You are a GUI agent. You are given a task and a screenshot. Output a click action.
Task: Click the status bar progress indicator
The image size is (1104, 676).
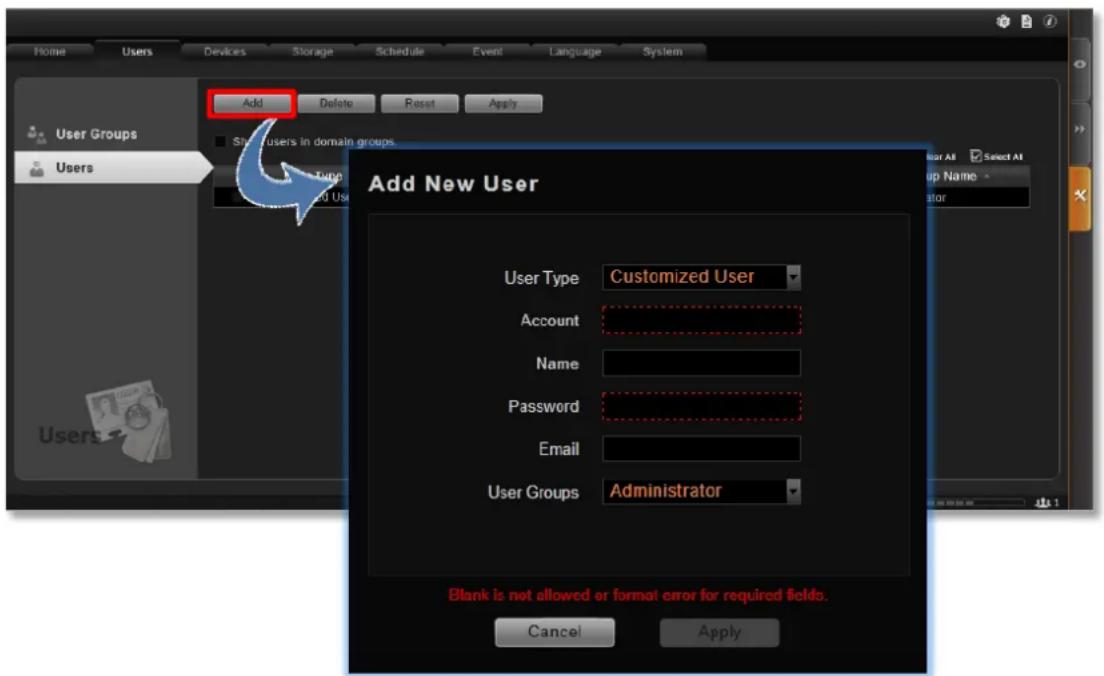point(975,503)
